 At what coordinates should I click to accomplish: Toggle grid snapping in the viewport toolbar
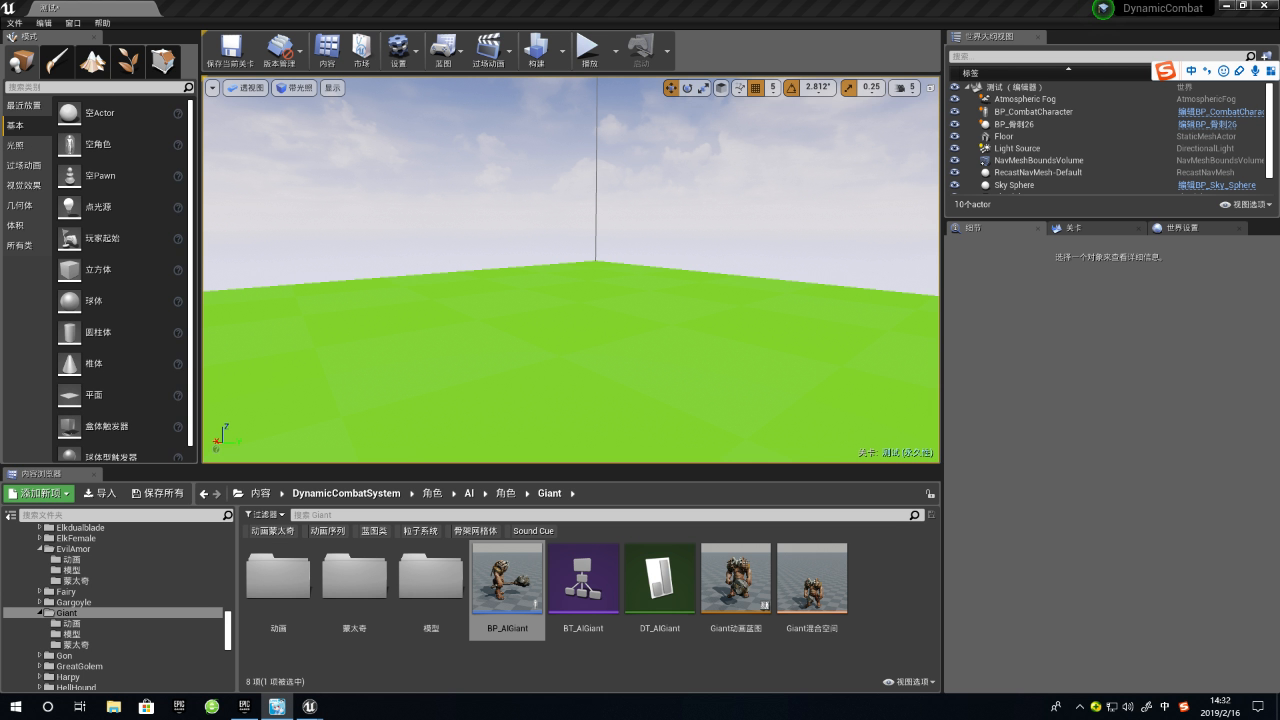click(x=756, y=88)
